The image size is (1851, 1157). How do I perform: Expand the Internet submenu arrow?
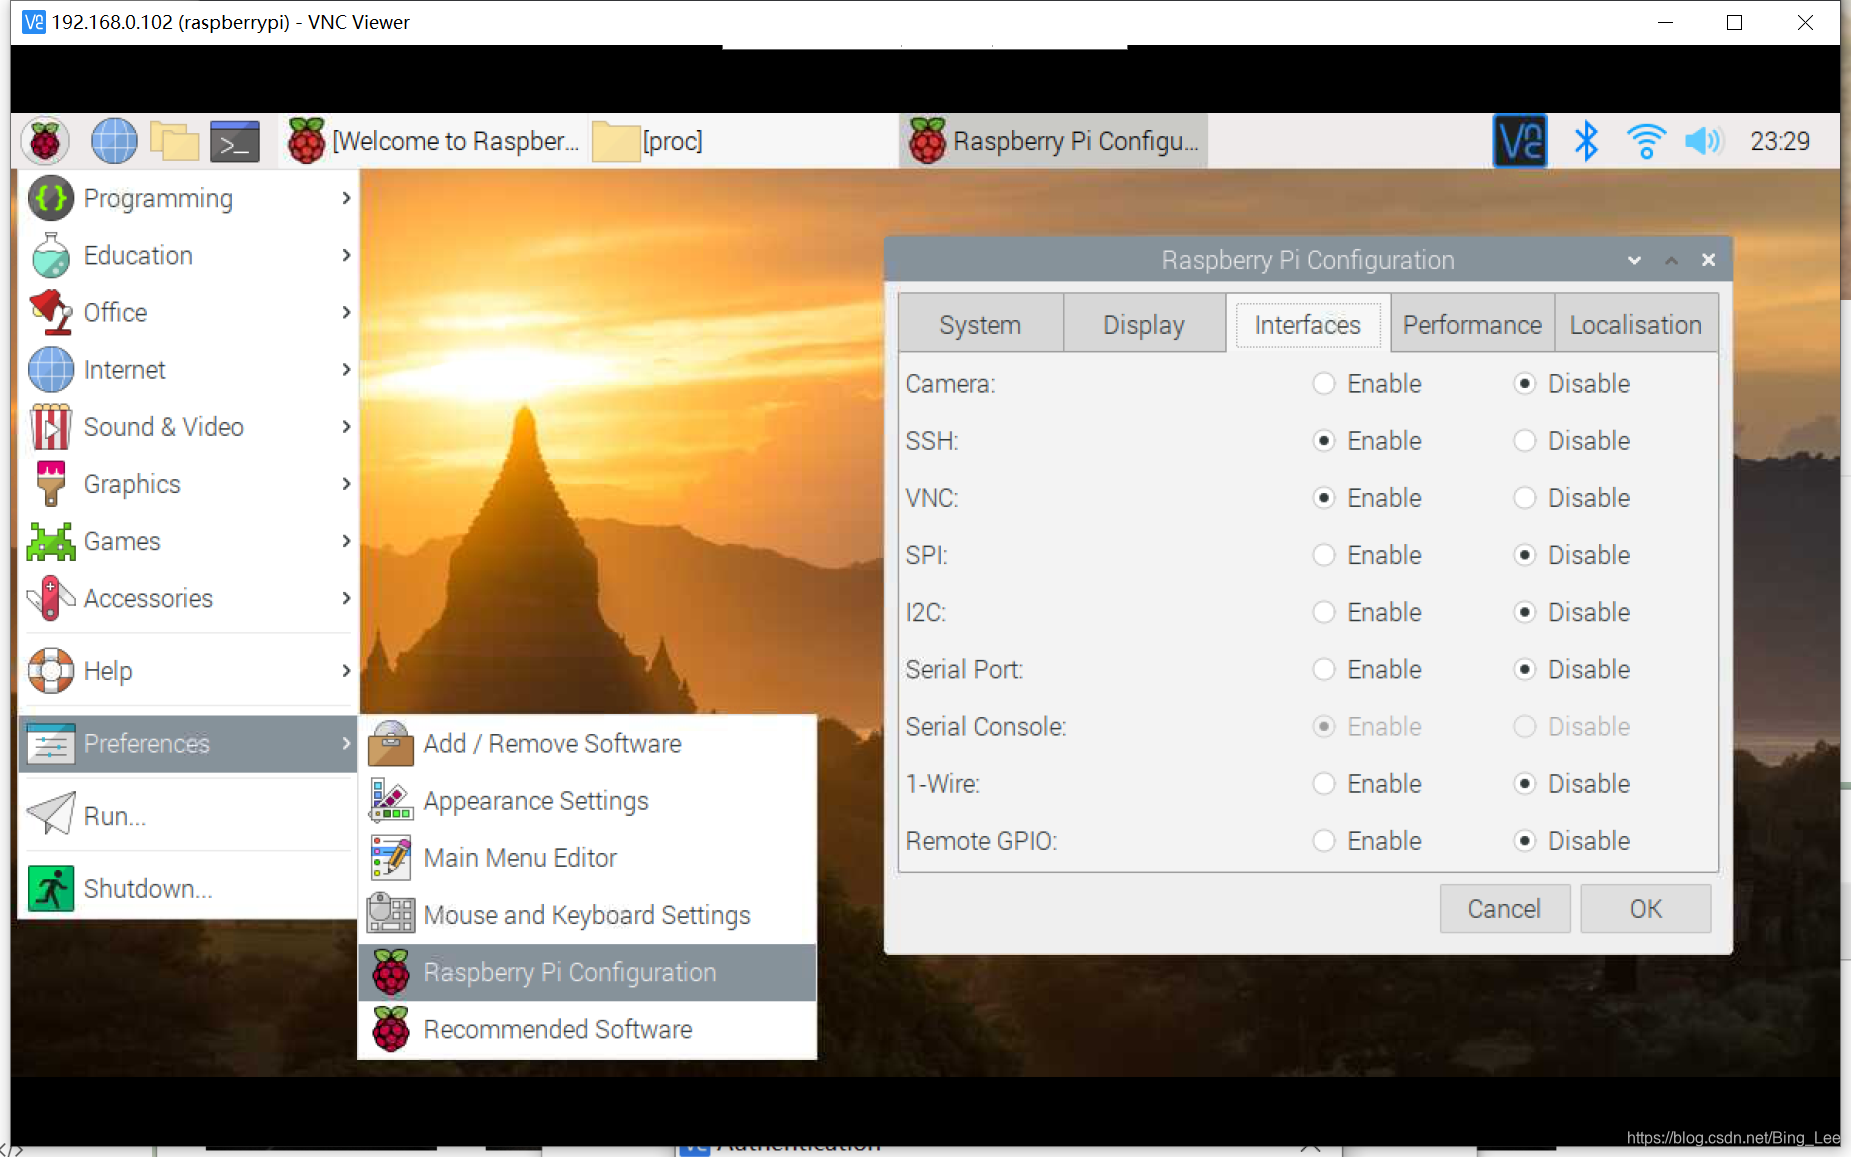(346, 369)
